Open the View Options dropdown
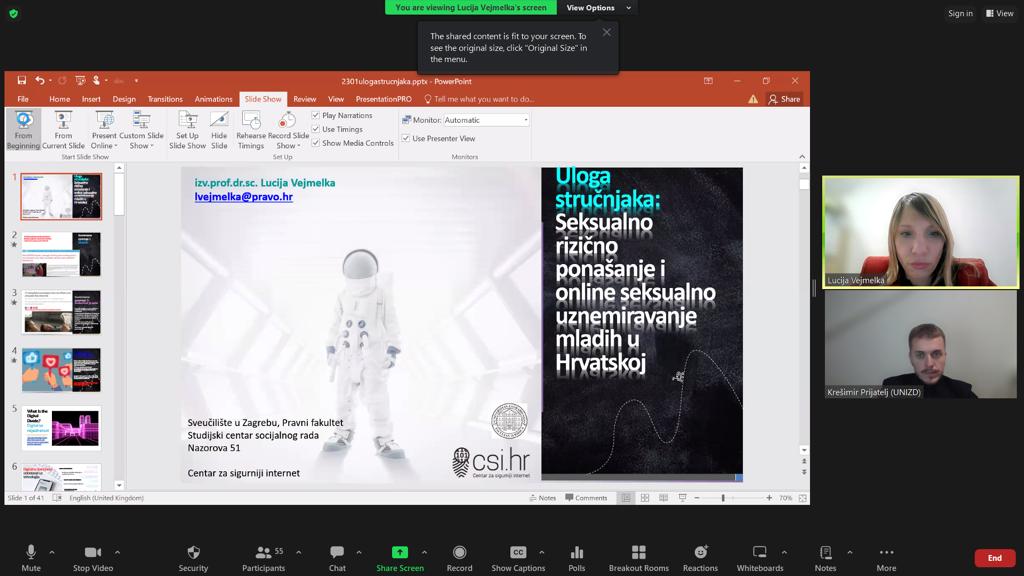 598,8
